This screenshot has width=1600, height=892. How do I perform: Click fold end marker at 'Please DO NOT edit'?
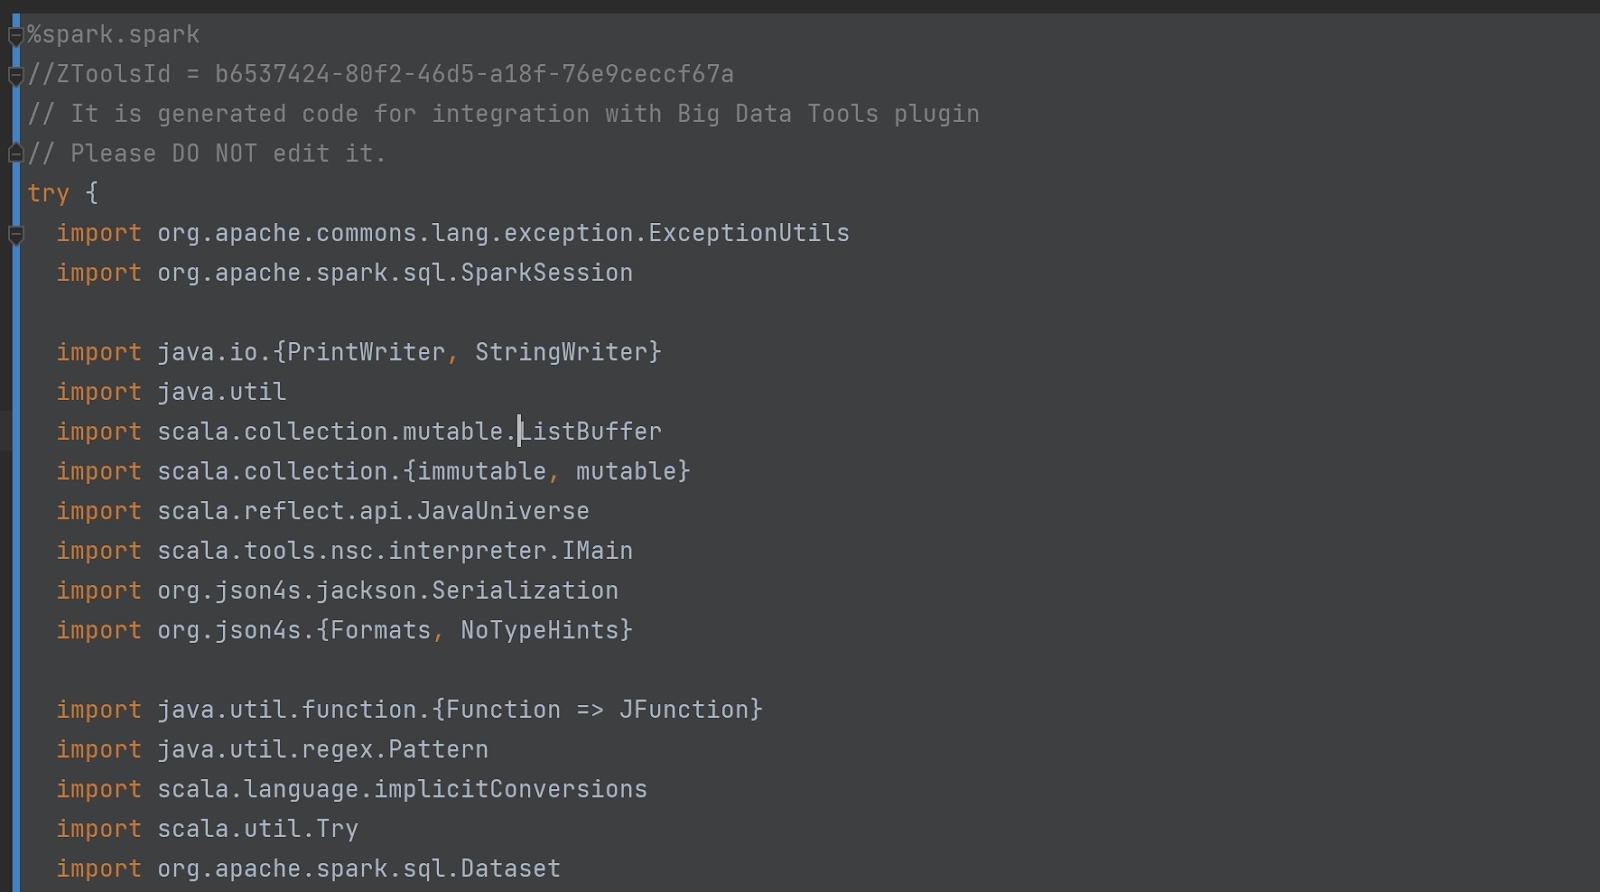[15, 153]
